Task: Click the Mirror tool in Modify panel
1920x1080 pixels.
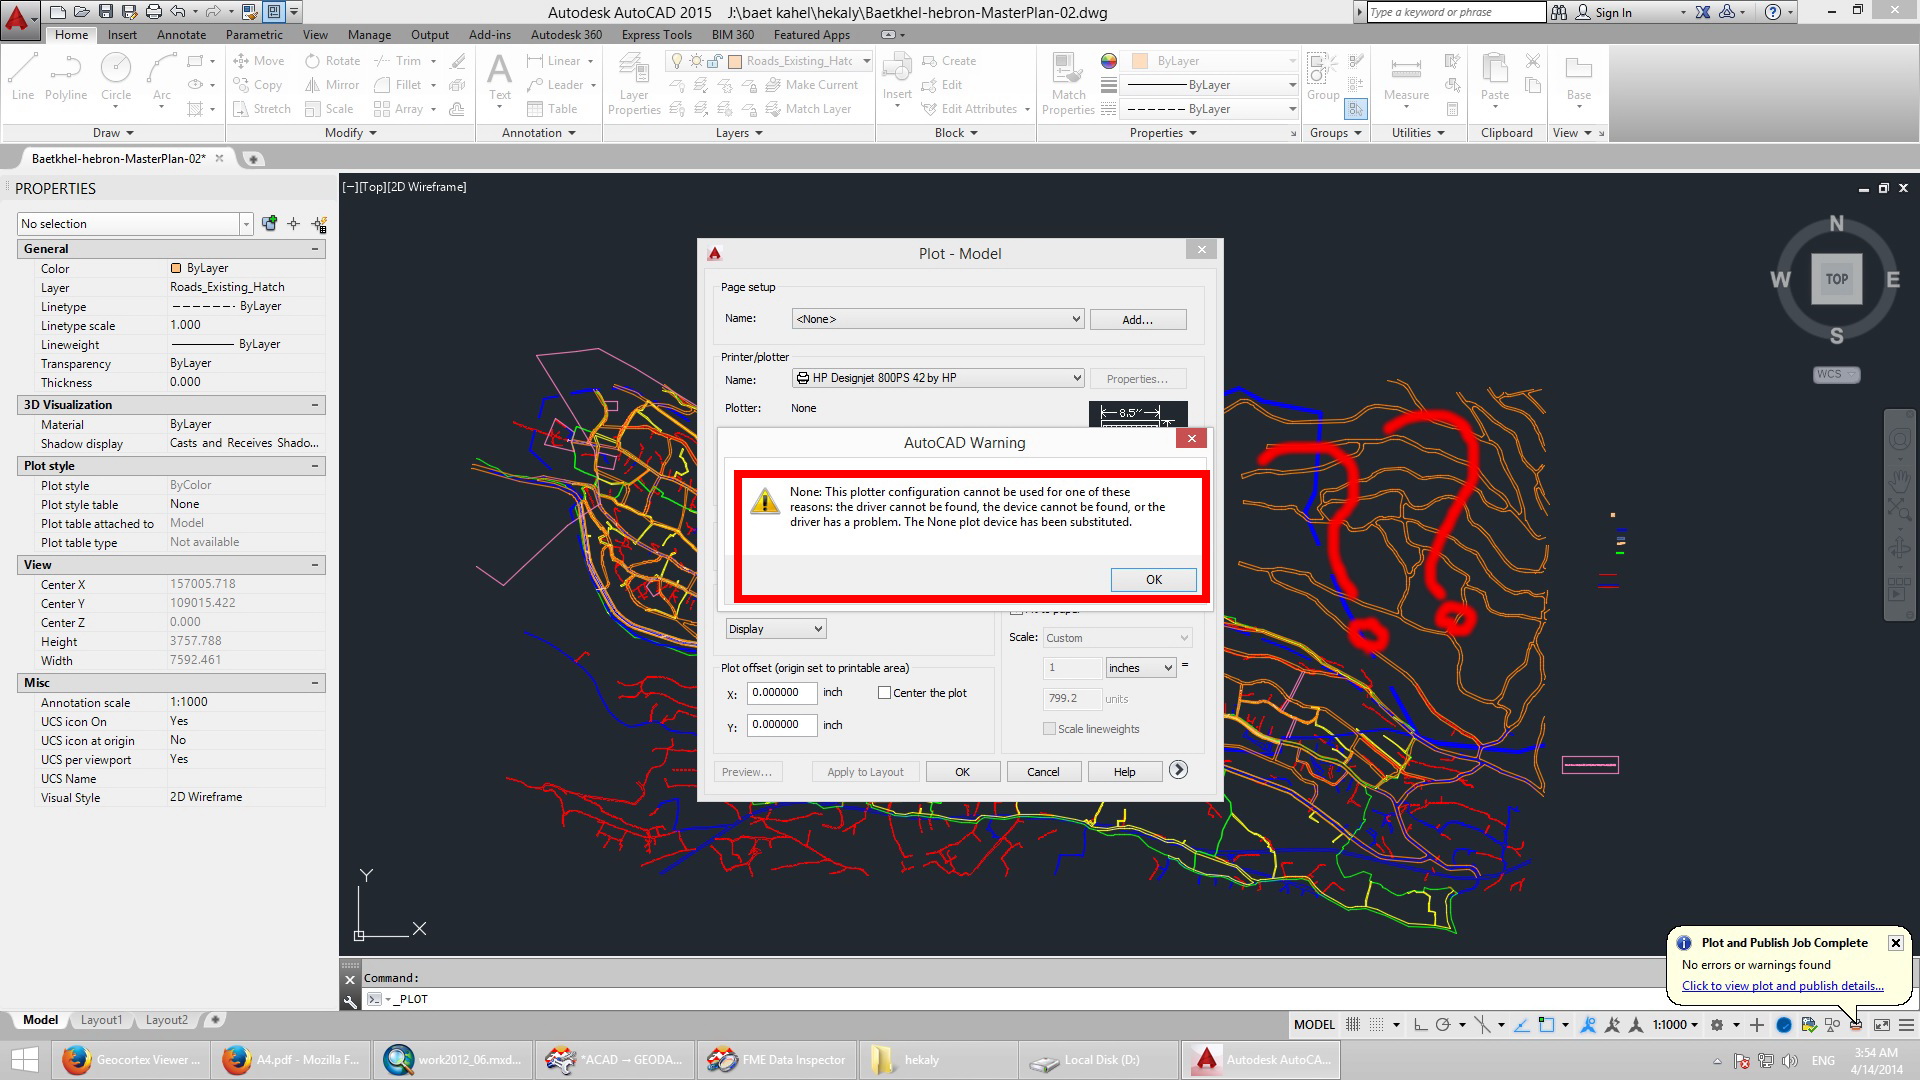Action: (333, 85)
